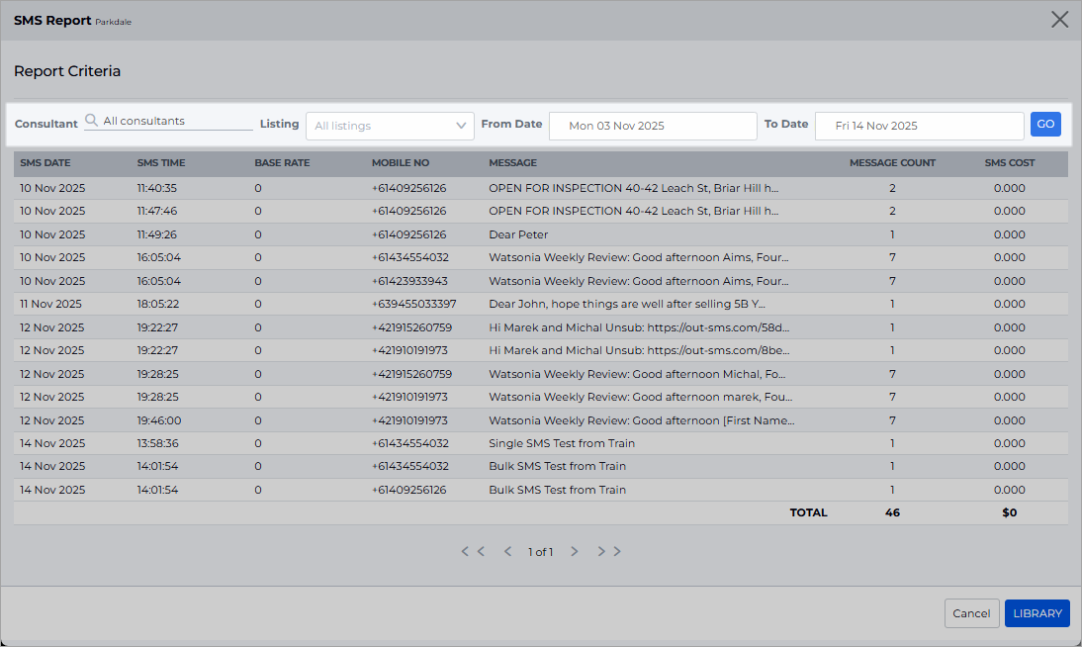Screen dimensions: 1082x647
Task: Click the '[First Name...' Weekly Review message
Action: coord(642,420)
